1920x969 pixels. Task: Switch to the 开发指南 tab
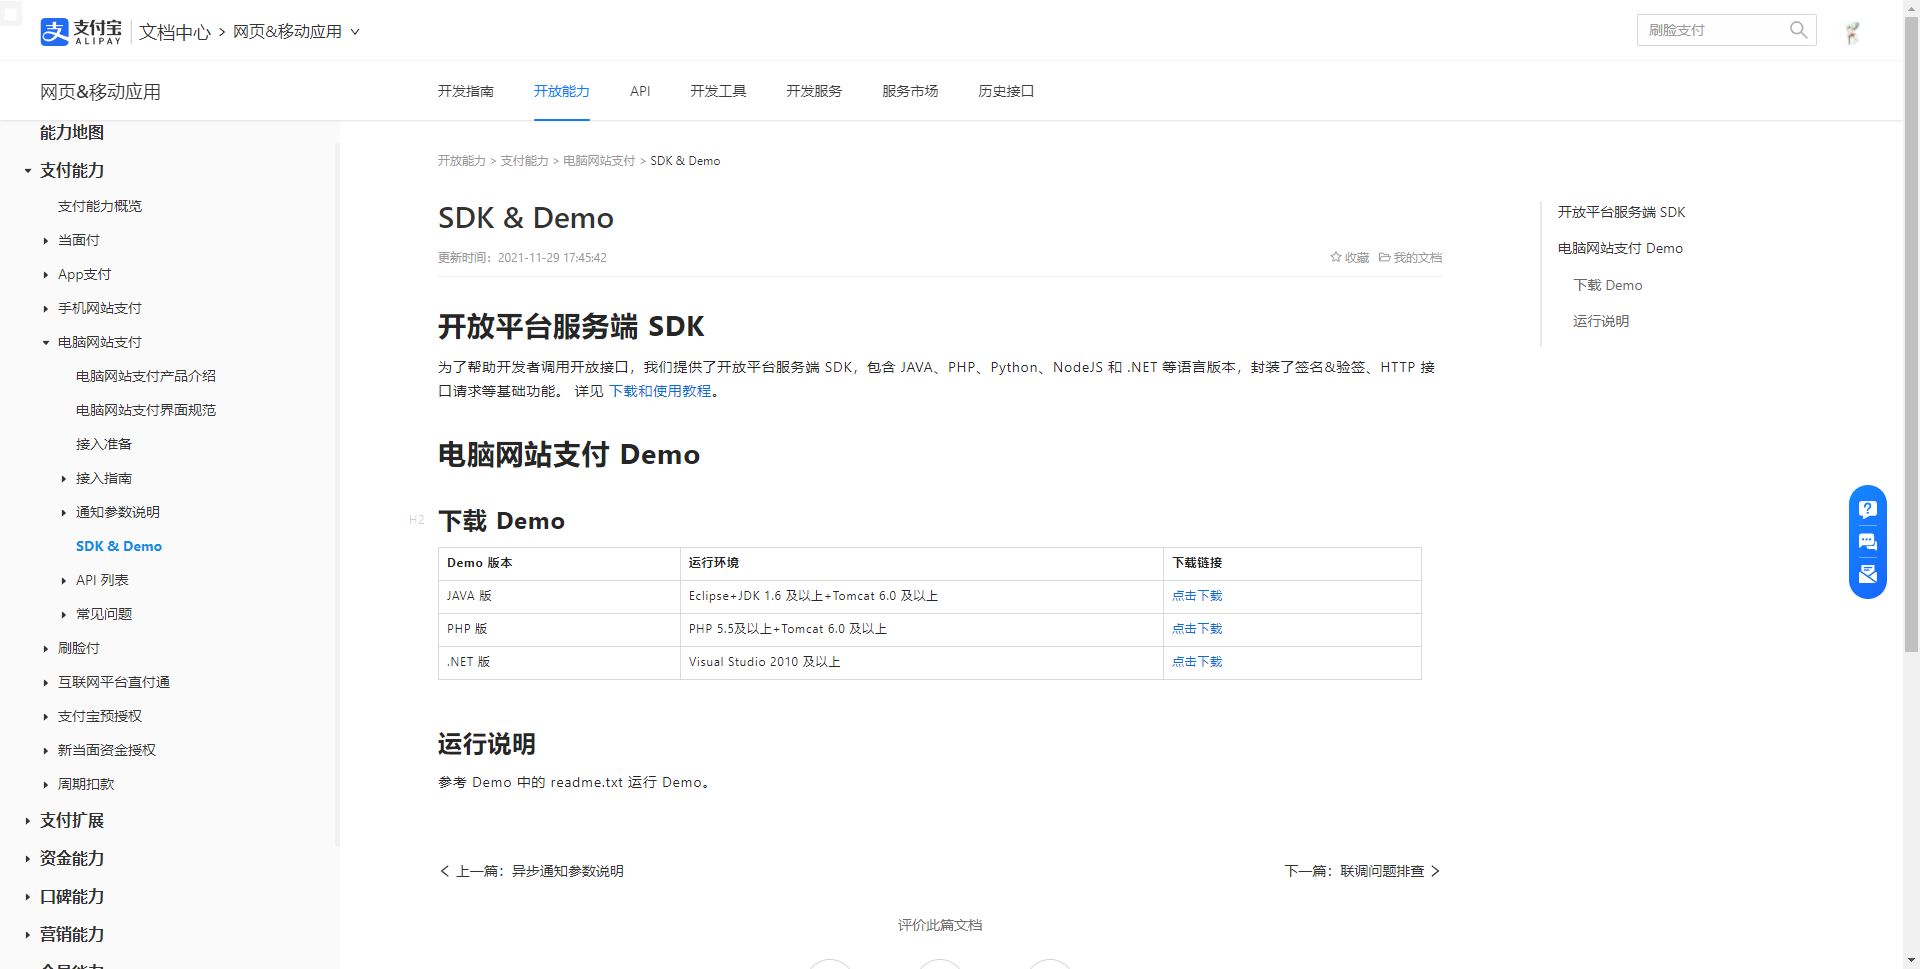pos(465,91)
